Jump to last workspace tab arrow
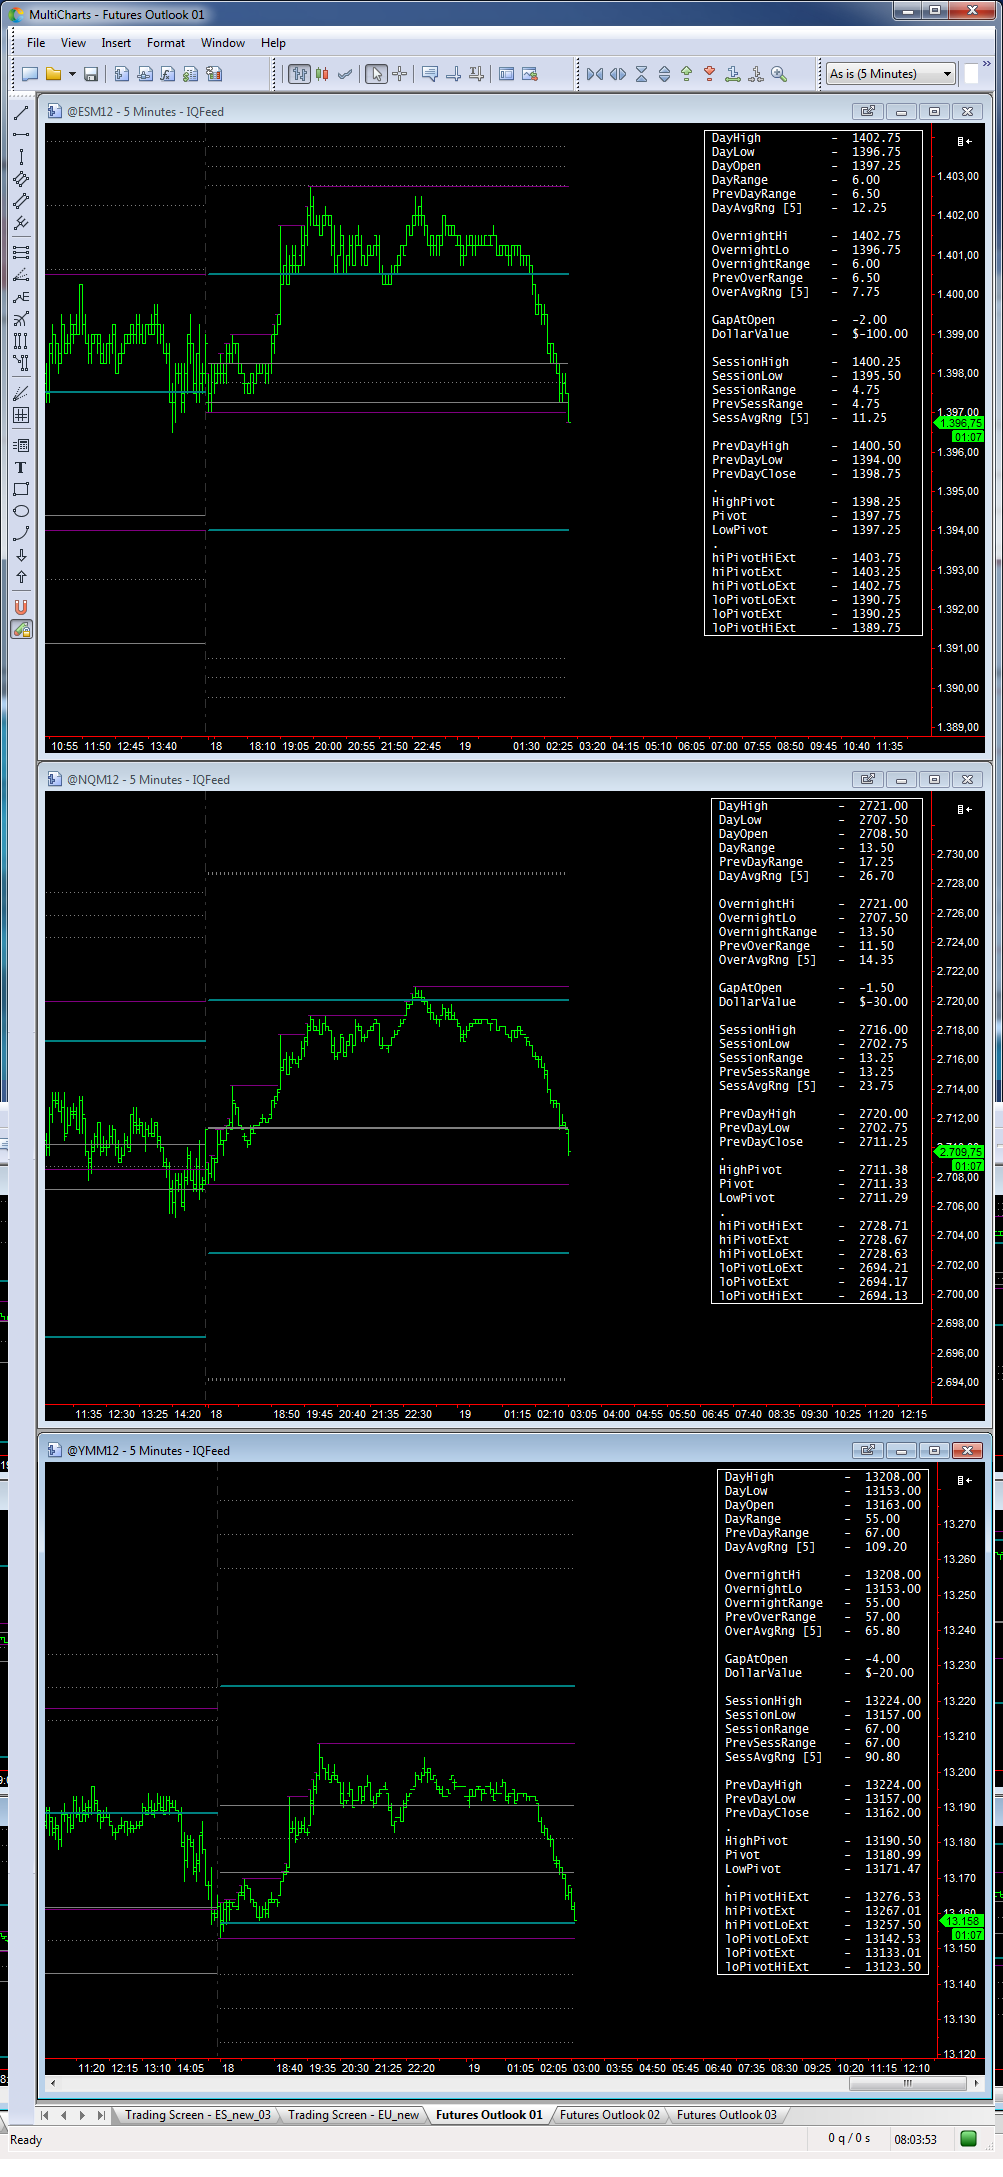The width and height of the screenshot is (1003, 2177). (x=101, y=2115)
